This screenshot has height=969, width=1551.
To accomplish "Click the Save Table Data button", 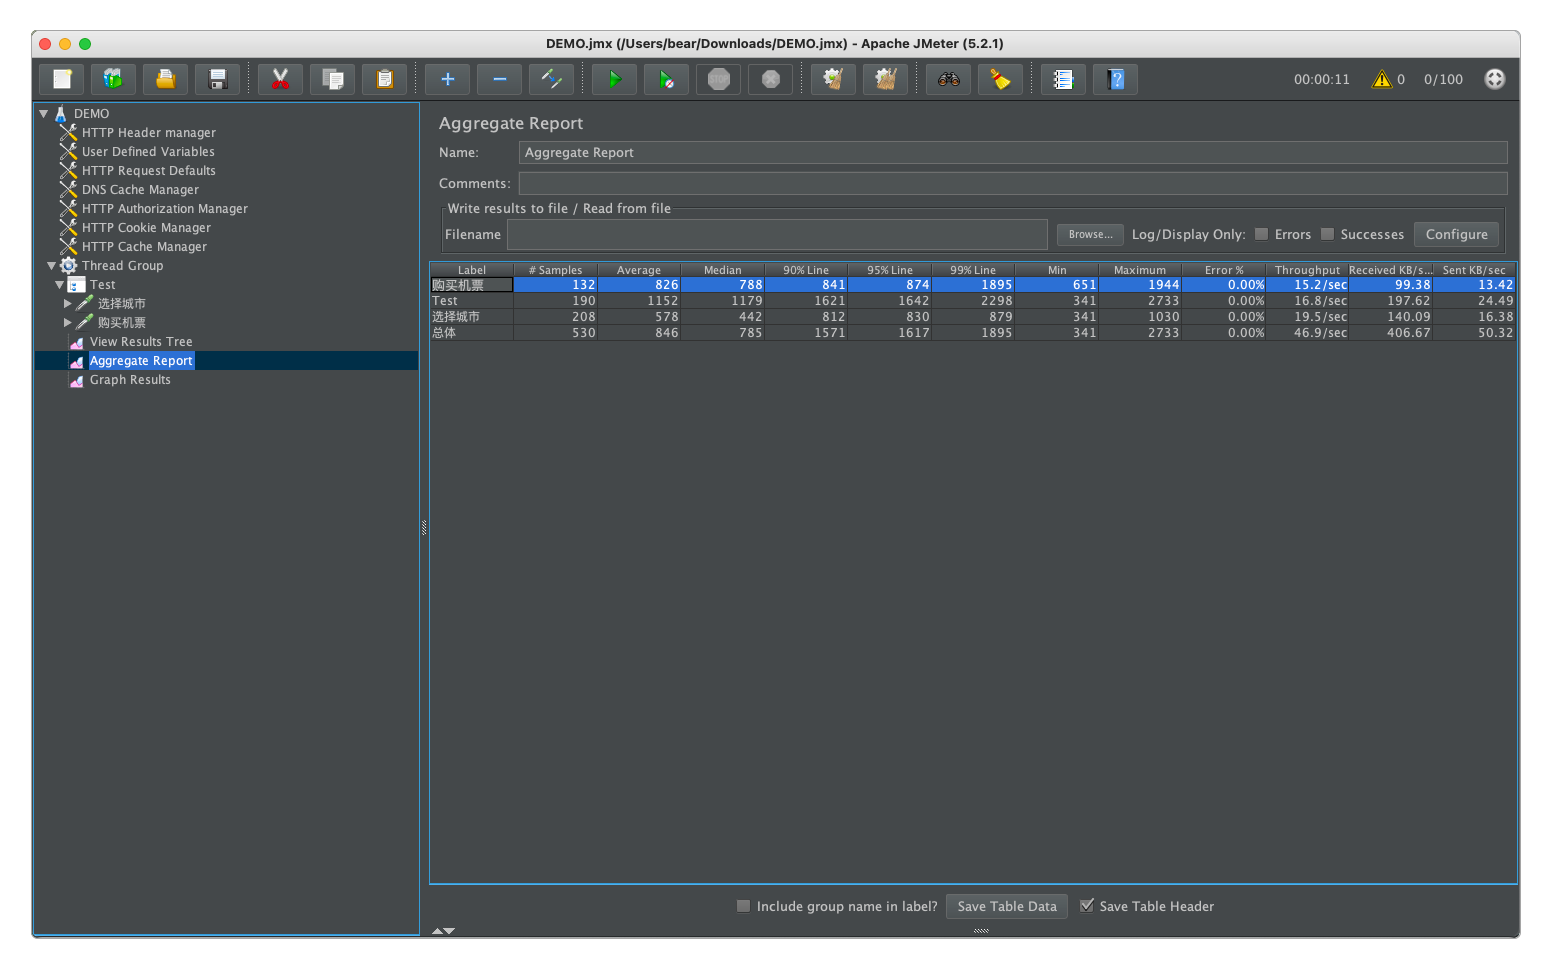I will 1007,906.
